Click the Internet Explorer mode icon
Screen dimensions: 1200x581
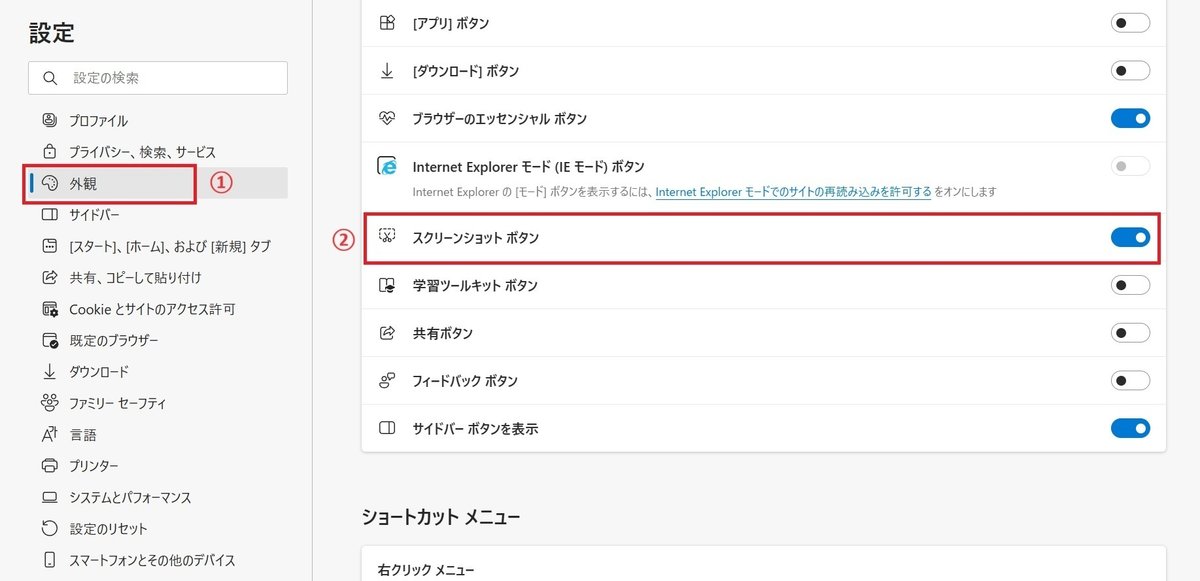pos(388,167)
